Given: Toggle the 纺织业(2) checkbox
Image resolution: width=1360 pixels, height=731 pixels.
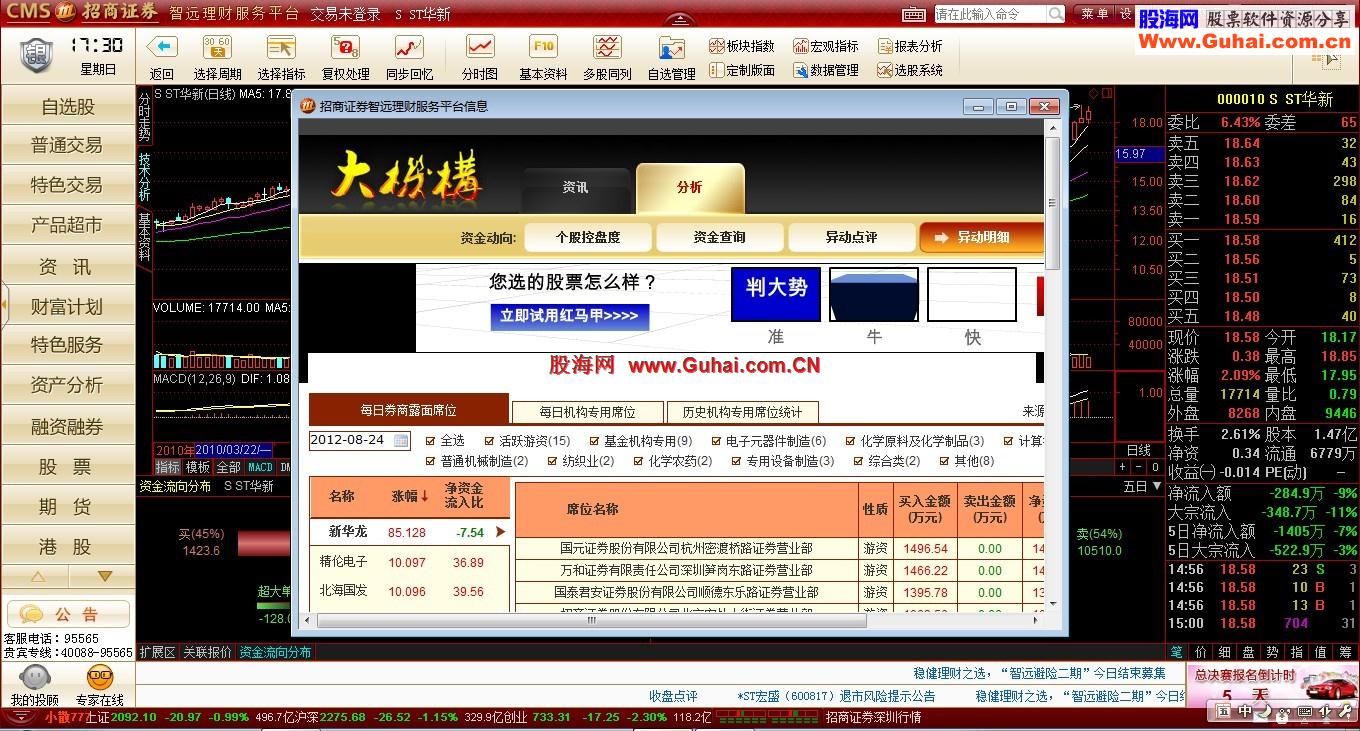Looking at the screenshot, I should click(x=552, y=461).
